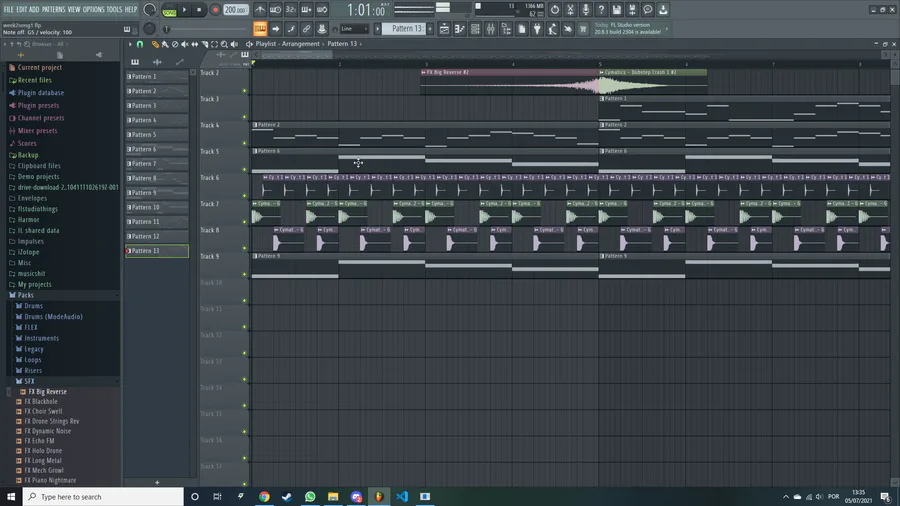This screenshot has width=900, height=506.
Task: Open the Mixer window from toolbar
Action: (x=491, y=29)
